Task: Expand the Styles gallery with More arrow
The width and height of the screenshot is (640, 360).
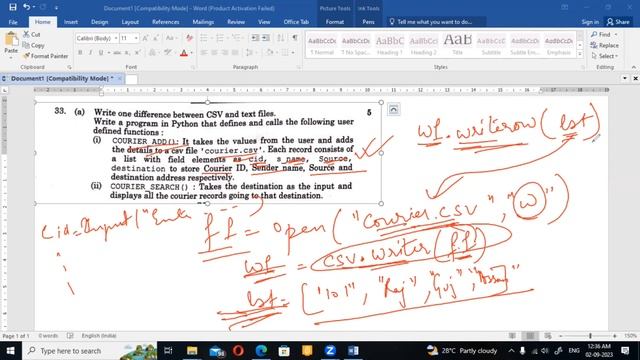Action: coord(580,55)
